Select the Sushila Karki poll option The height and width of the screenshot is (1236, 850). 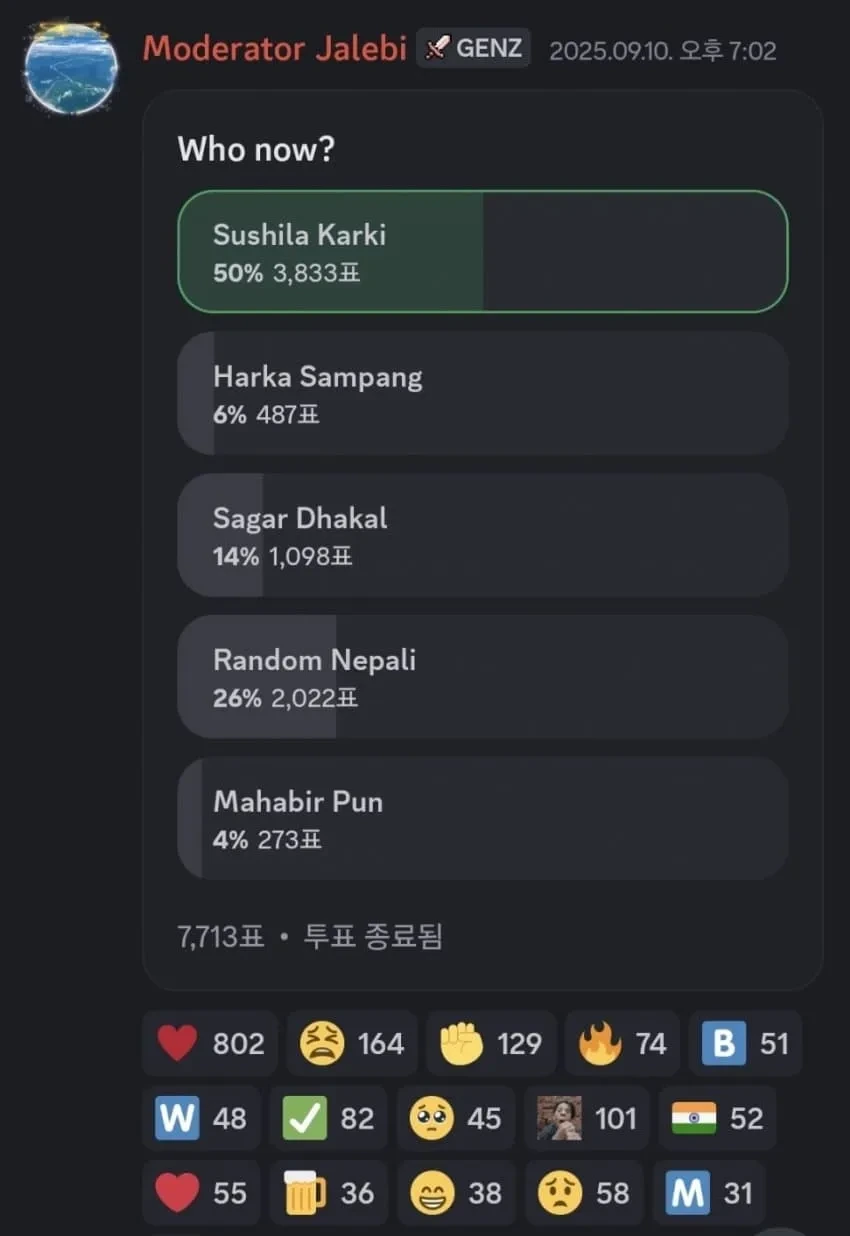(x=482, y=251)
